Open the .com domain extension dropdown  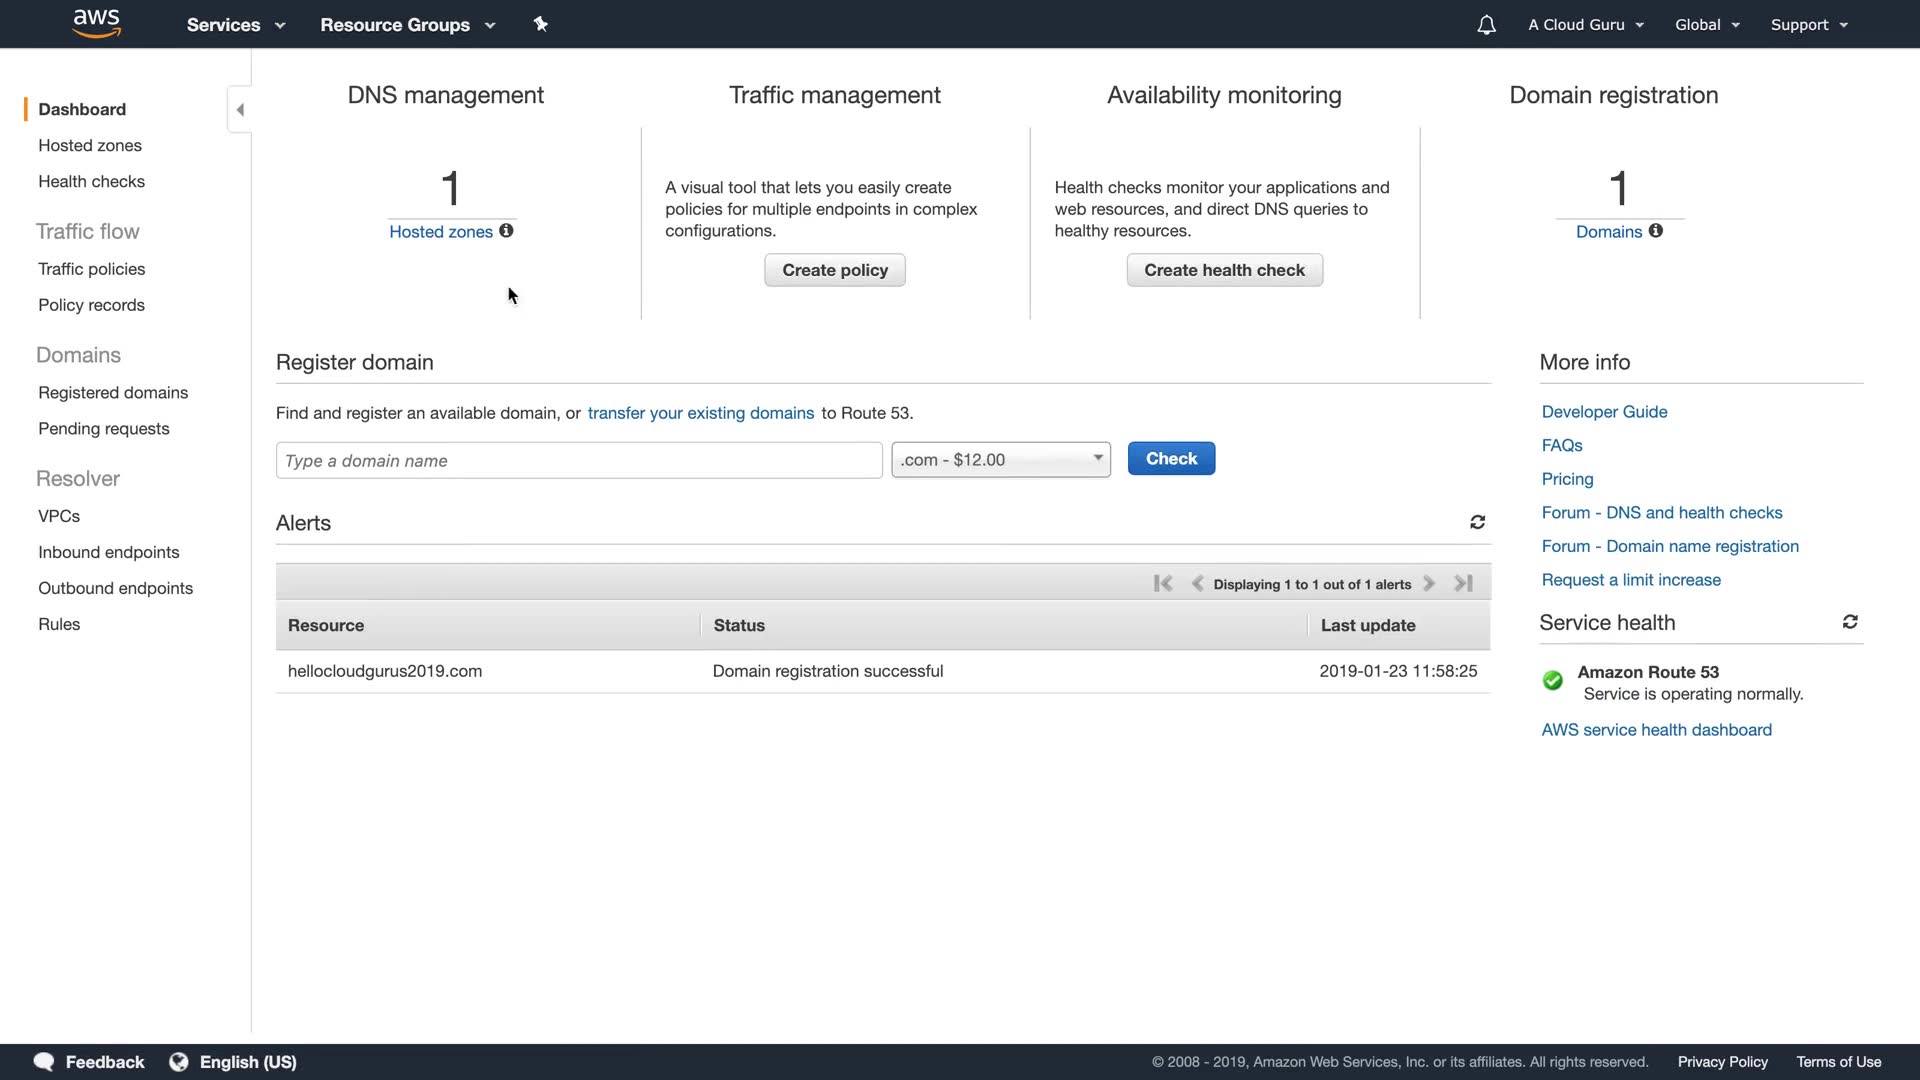click(1000, 460)
